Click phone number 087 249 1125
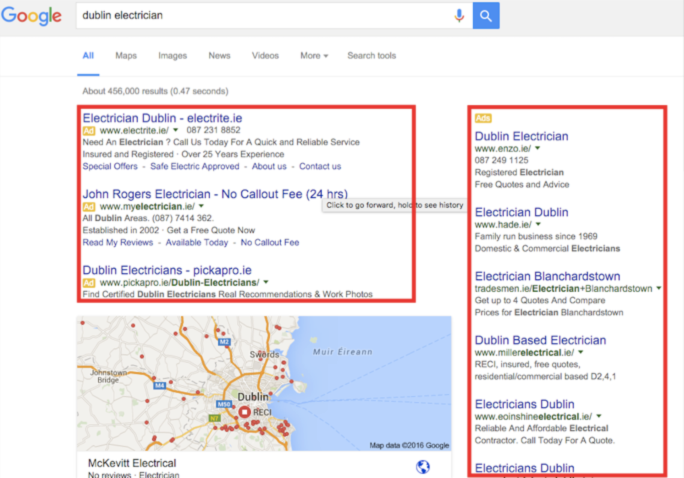This screenshot has height=478, width=684. (x=501, y=160)
